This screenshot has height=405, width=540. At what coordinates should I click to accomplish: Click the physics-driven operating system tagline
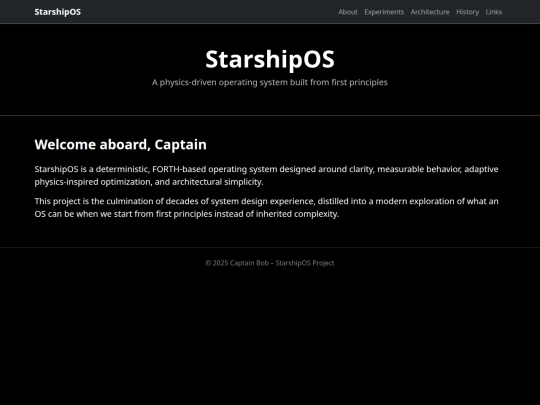click(x=270, y=82)
